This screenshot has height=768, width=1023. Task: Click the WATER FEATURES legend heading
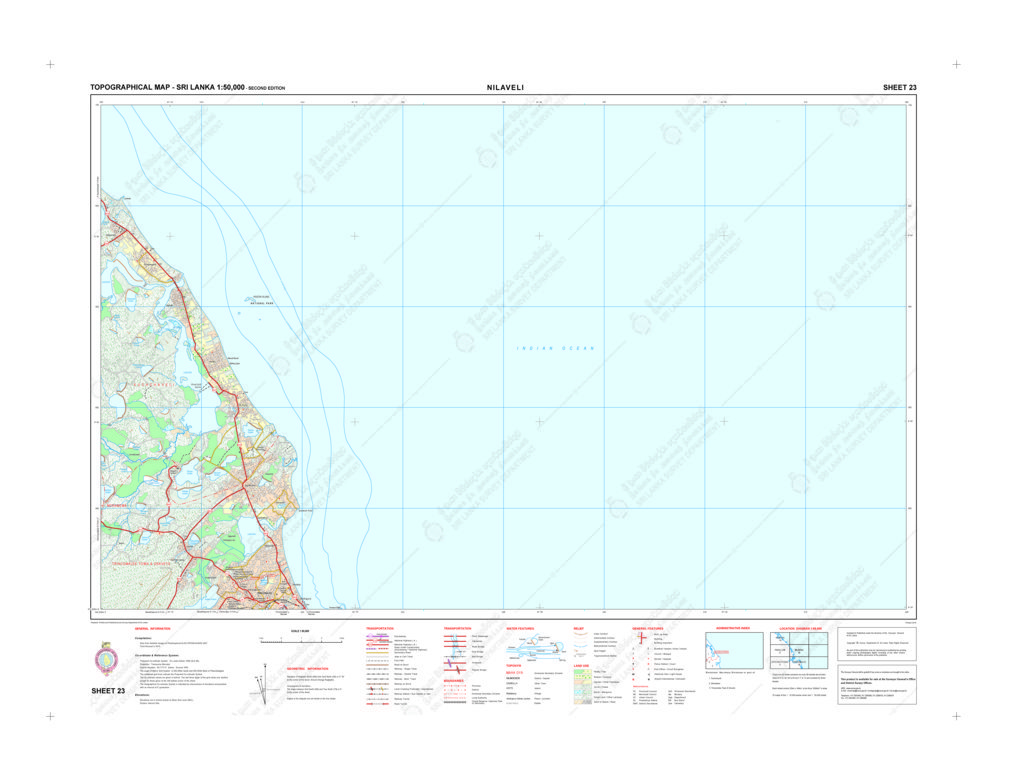(x=520, y=628)
